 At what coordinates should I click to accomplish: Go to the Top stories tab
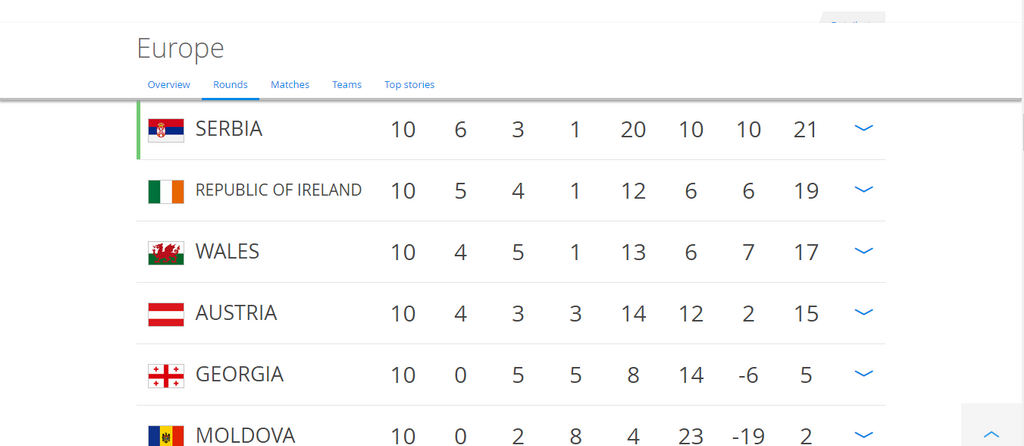409,85
